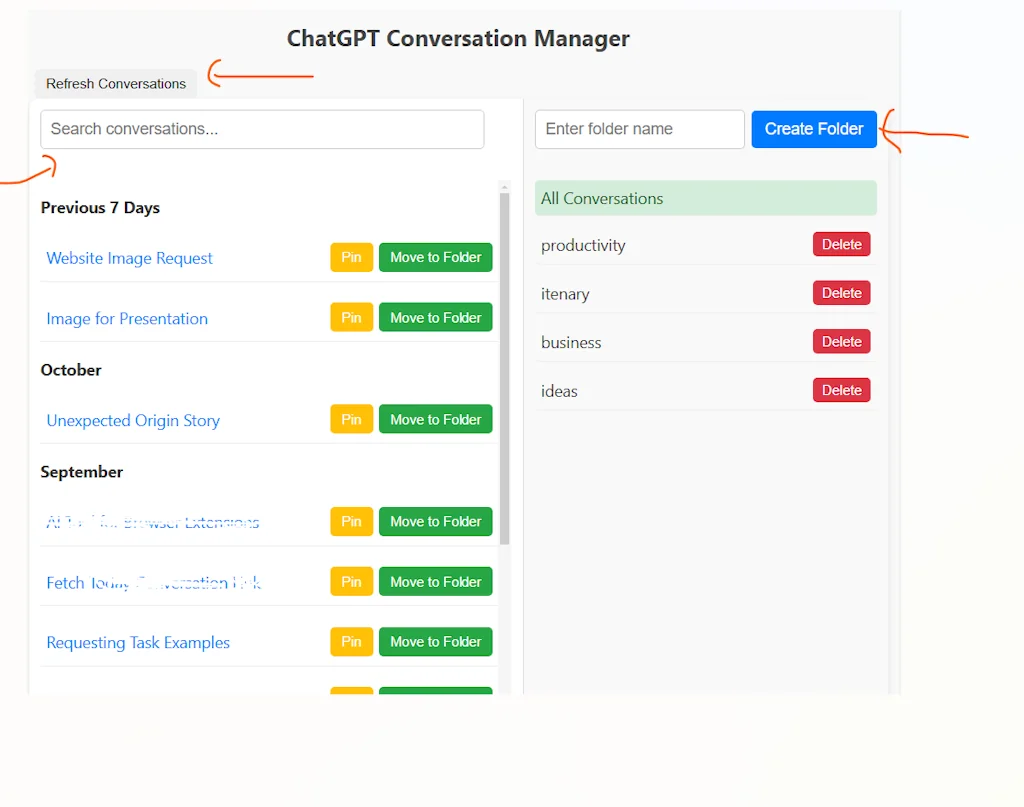Open the Image for Presentation conversation
This screenshot has width=1024, height=807.
tap(127, 318)
